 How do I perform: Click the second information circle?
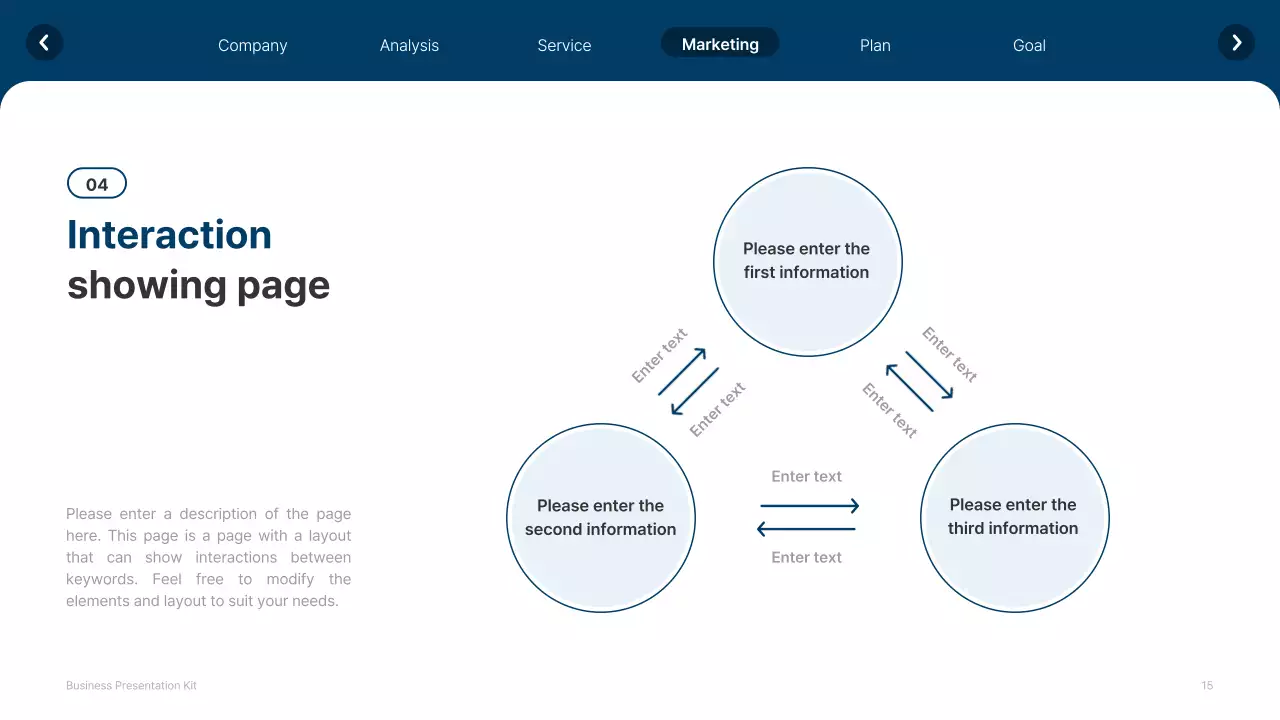tap(600, 518)
